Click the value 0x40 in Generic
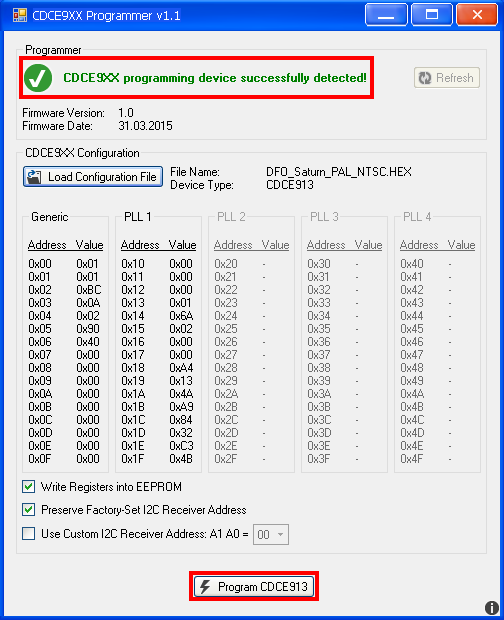Screen dimensions: 504x620 click(x=88, y=342)
